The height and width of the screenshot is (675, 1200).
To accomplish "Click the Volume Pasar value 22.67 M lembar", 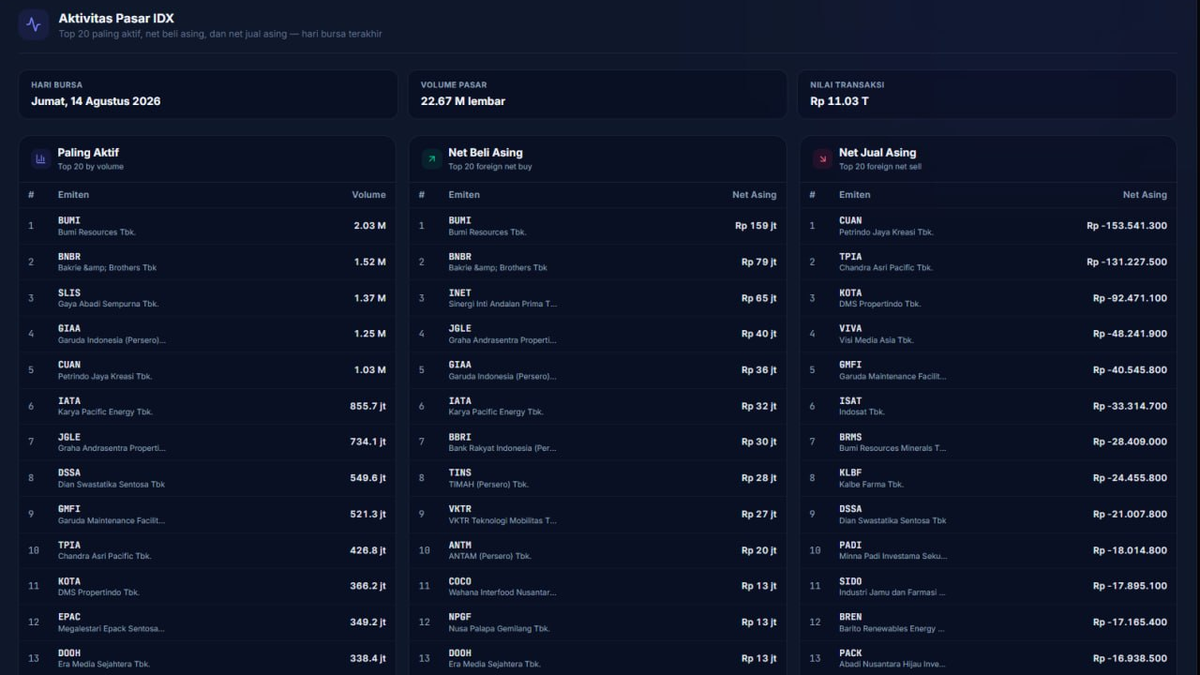I will click(x=463, y=101).
